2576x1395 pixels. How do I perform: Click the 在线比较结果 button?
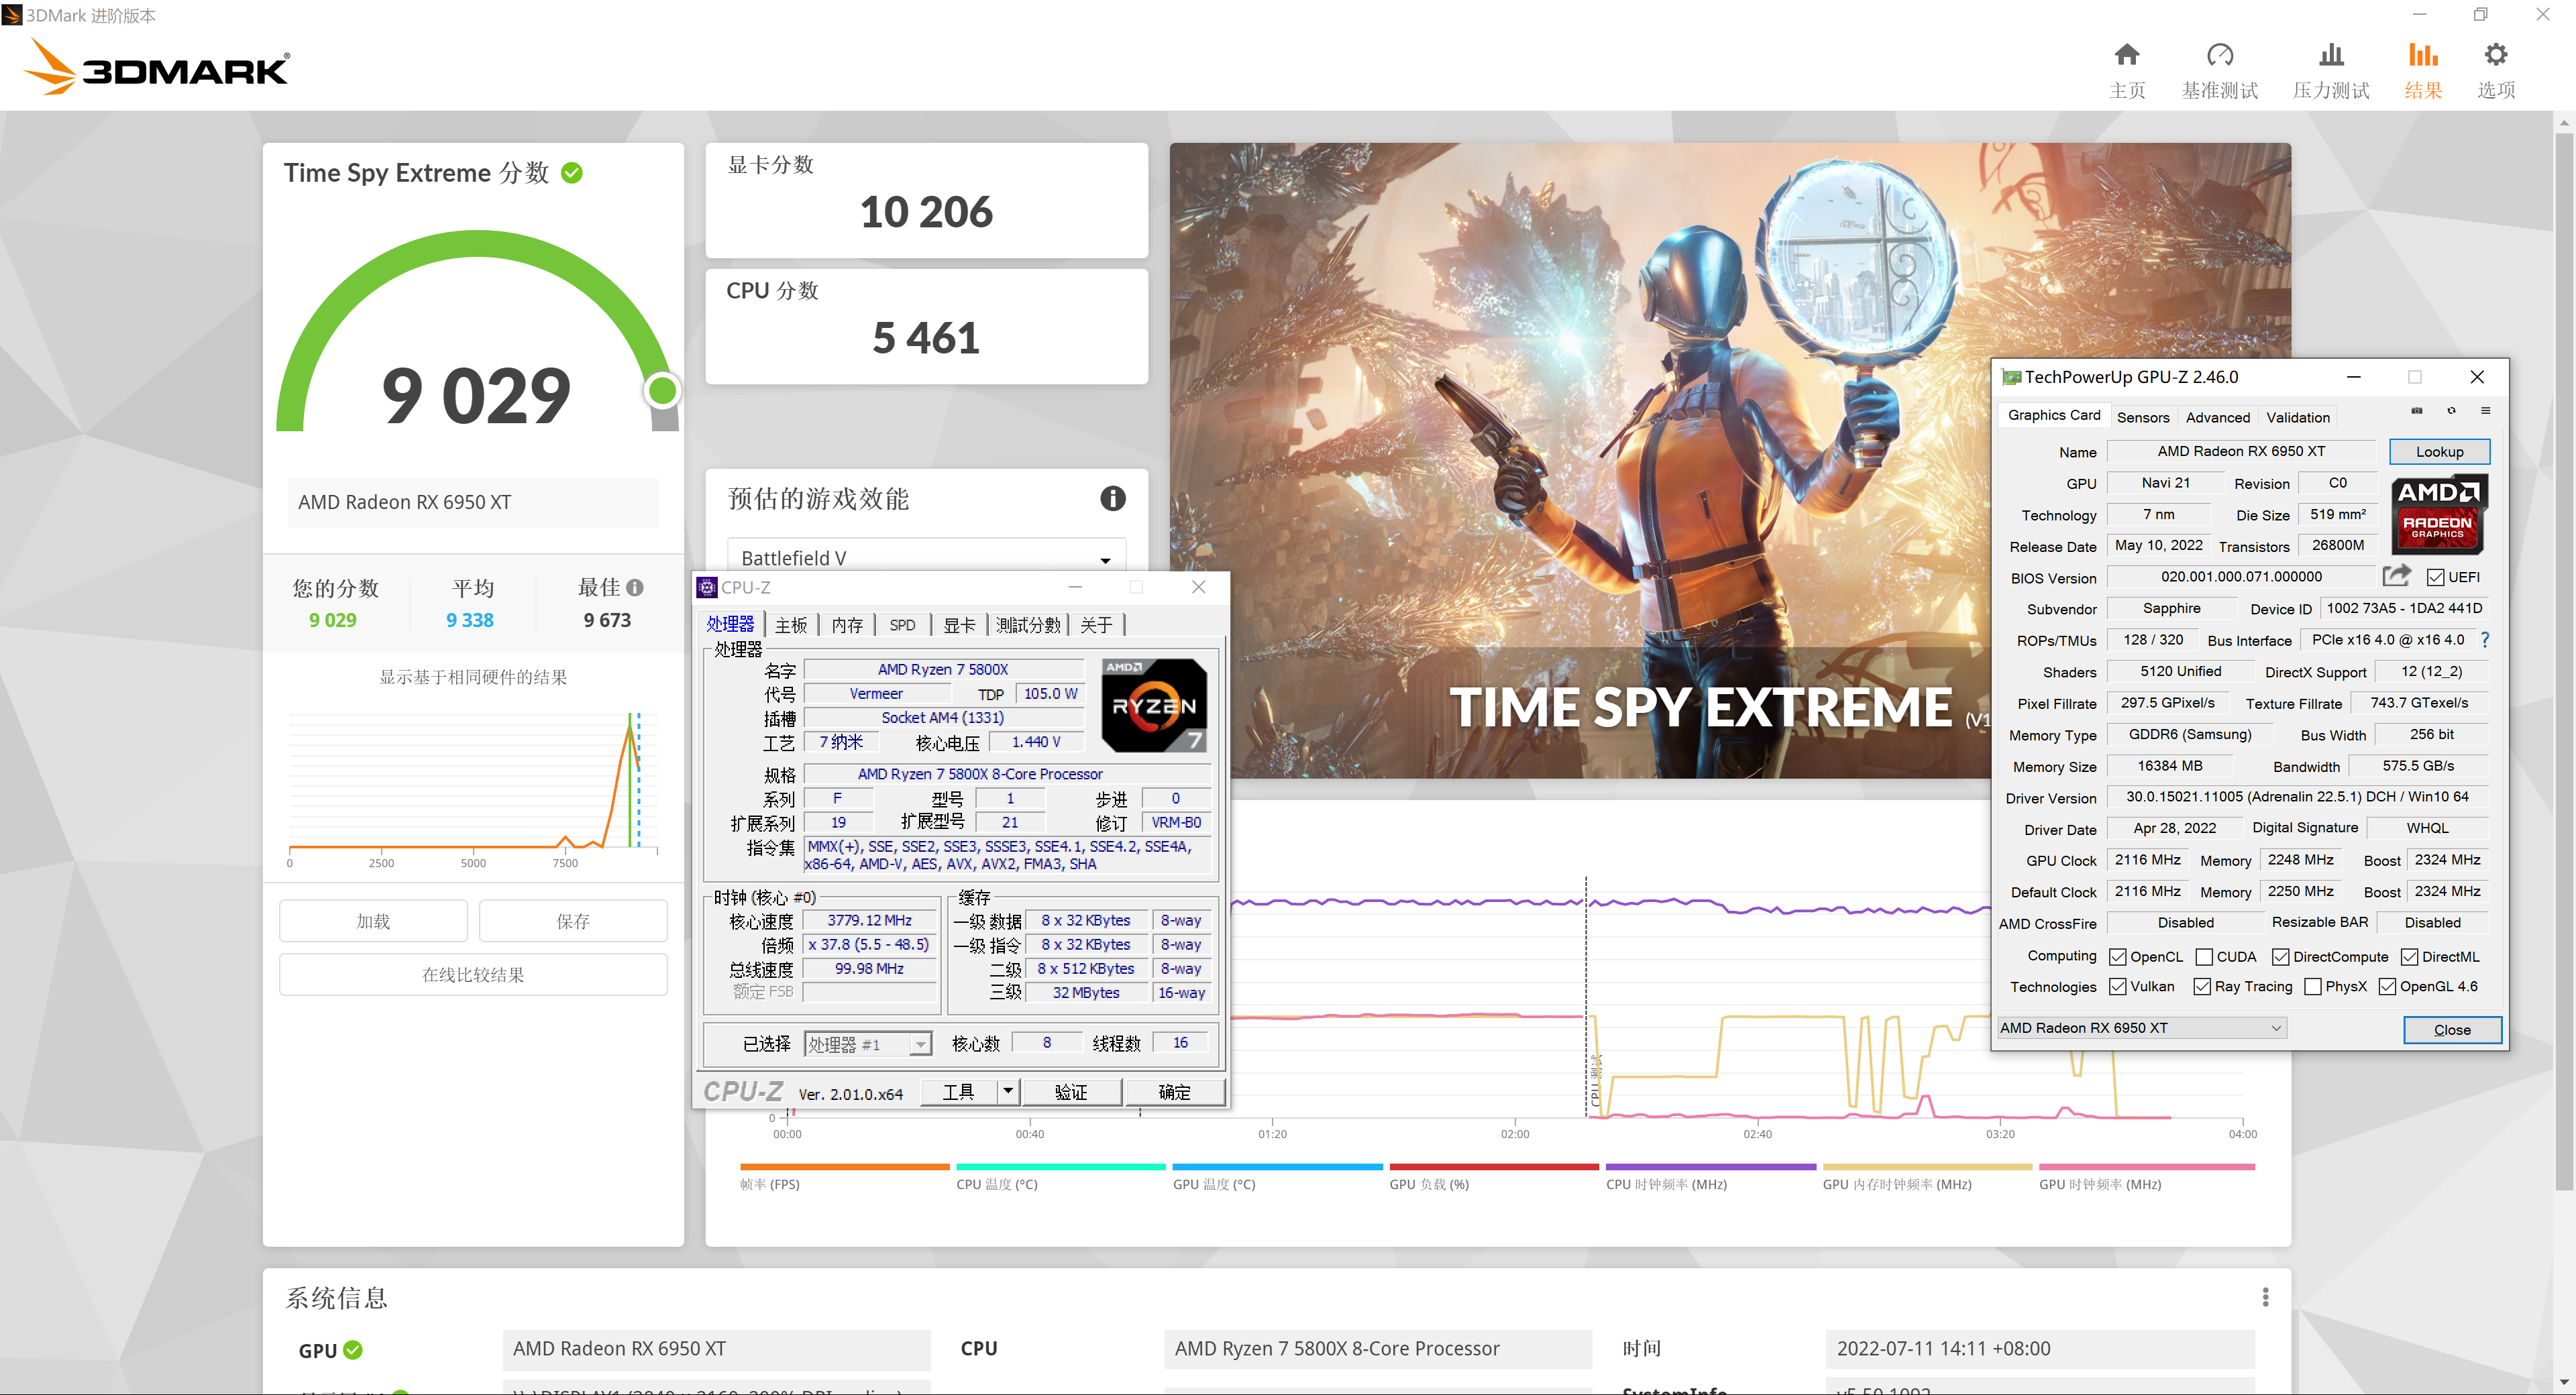(473, 974)
